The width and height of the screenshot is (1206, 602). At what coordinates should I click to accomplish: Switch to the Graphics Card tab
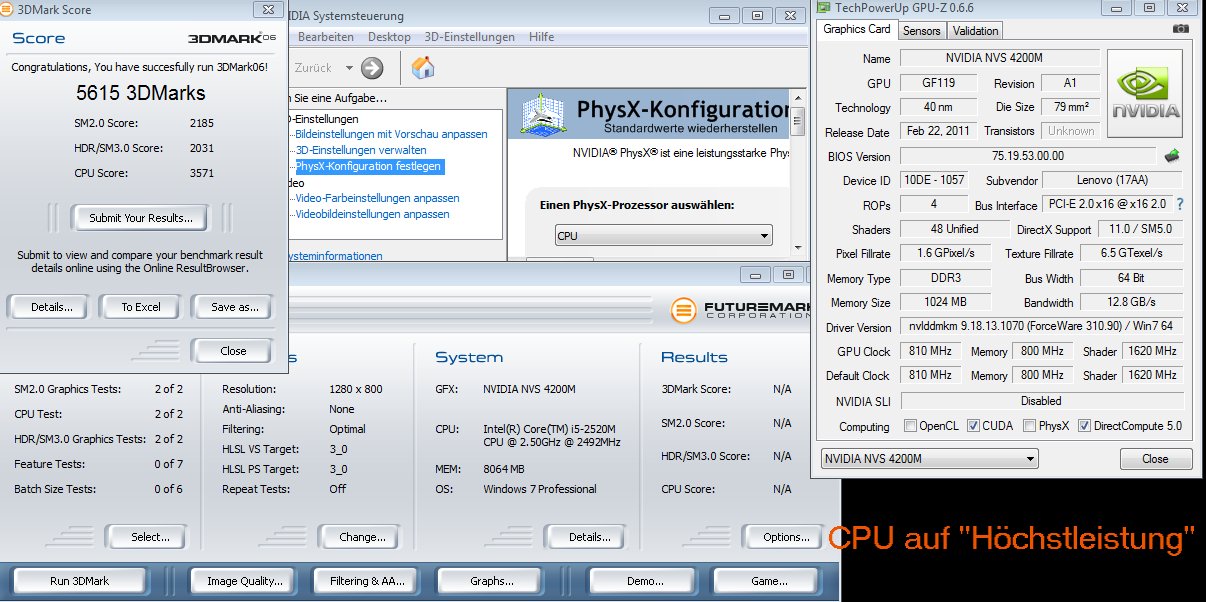pyautogui.click(x=856, y=30)
